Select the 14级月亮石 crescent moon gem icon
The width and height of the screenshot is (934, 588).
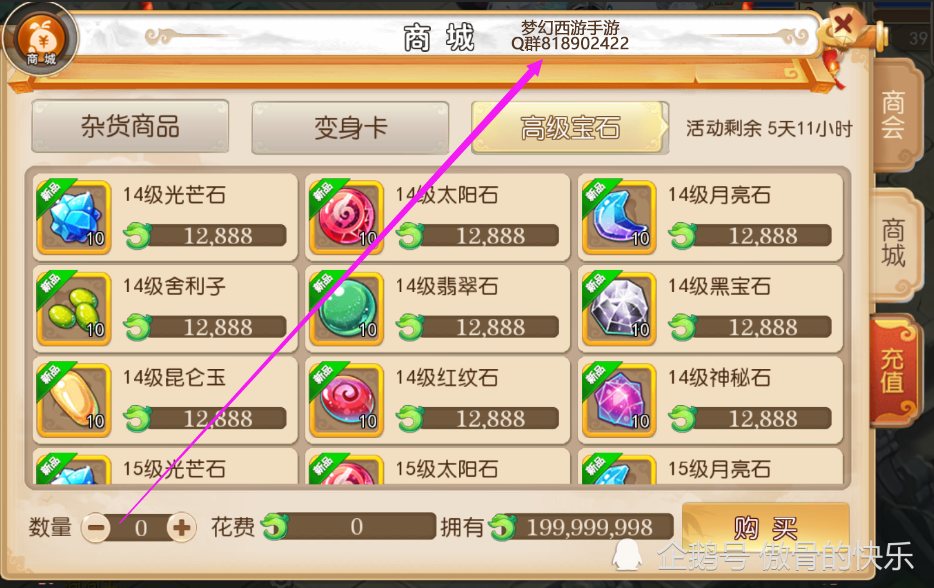coord(619,217)
